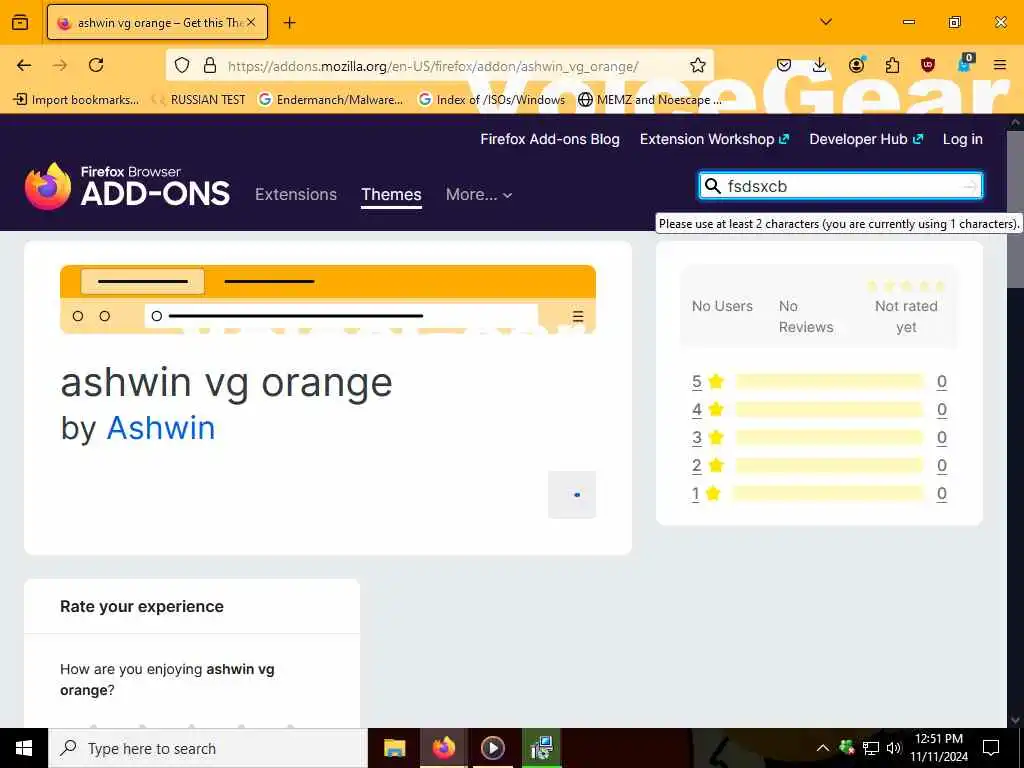The image size is (1024, 768).
Task: Click the loading install button
Action: point(572,494)
